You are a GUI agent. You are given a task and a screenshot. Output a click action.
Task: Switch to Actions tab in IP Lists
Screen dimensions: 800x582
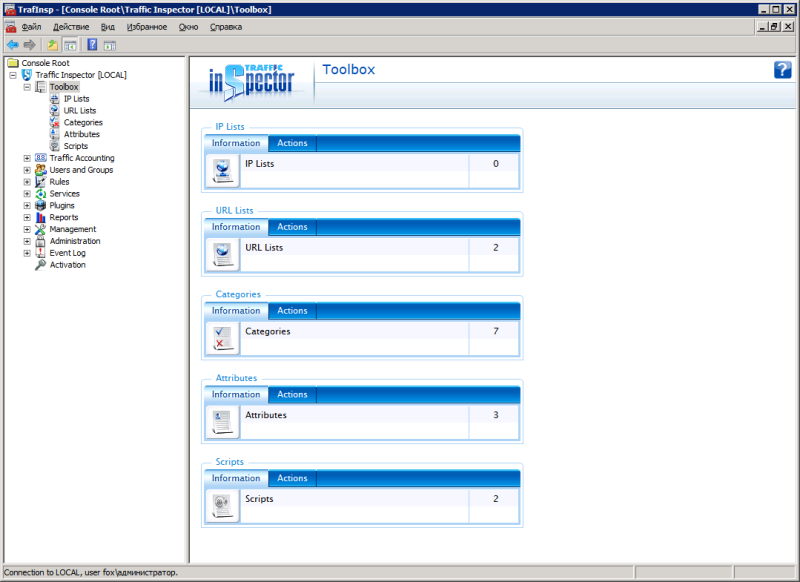[292, 143]
